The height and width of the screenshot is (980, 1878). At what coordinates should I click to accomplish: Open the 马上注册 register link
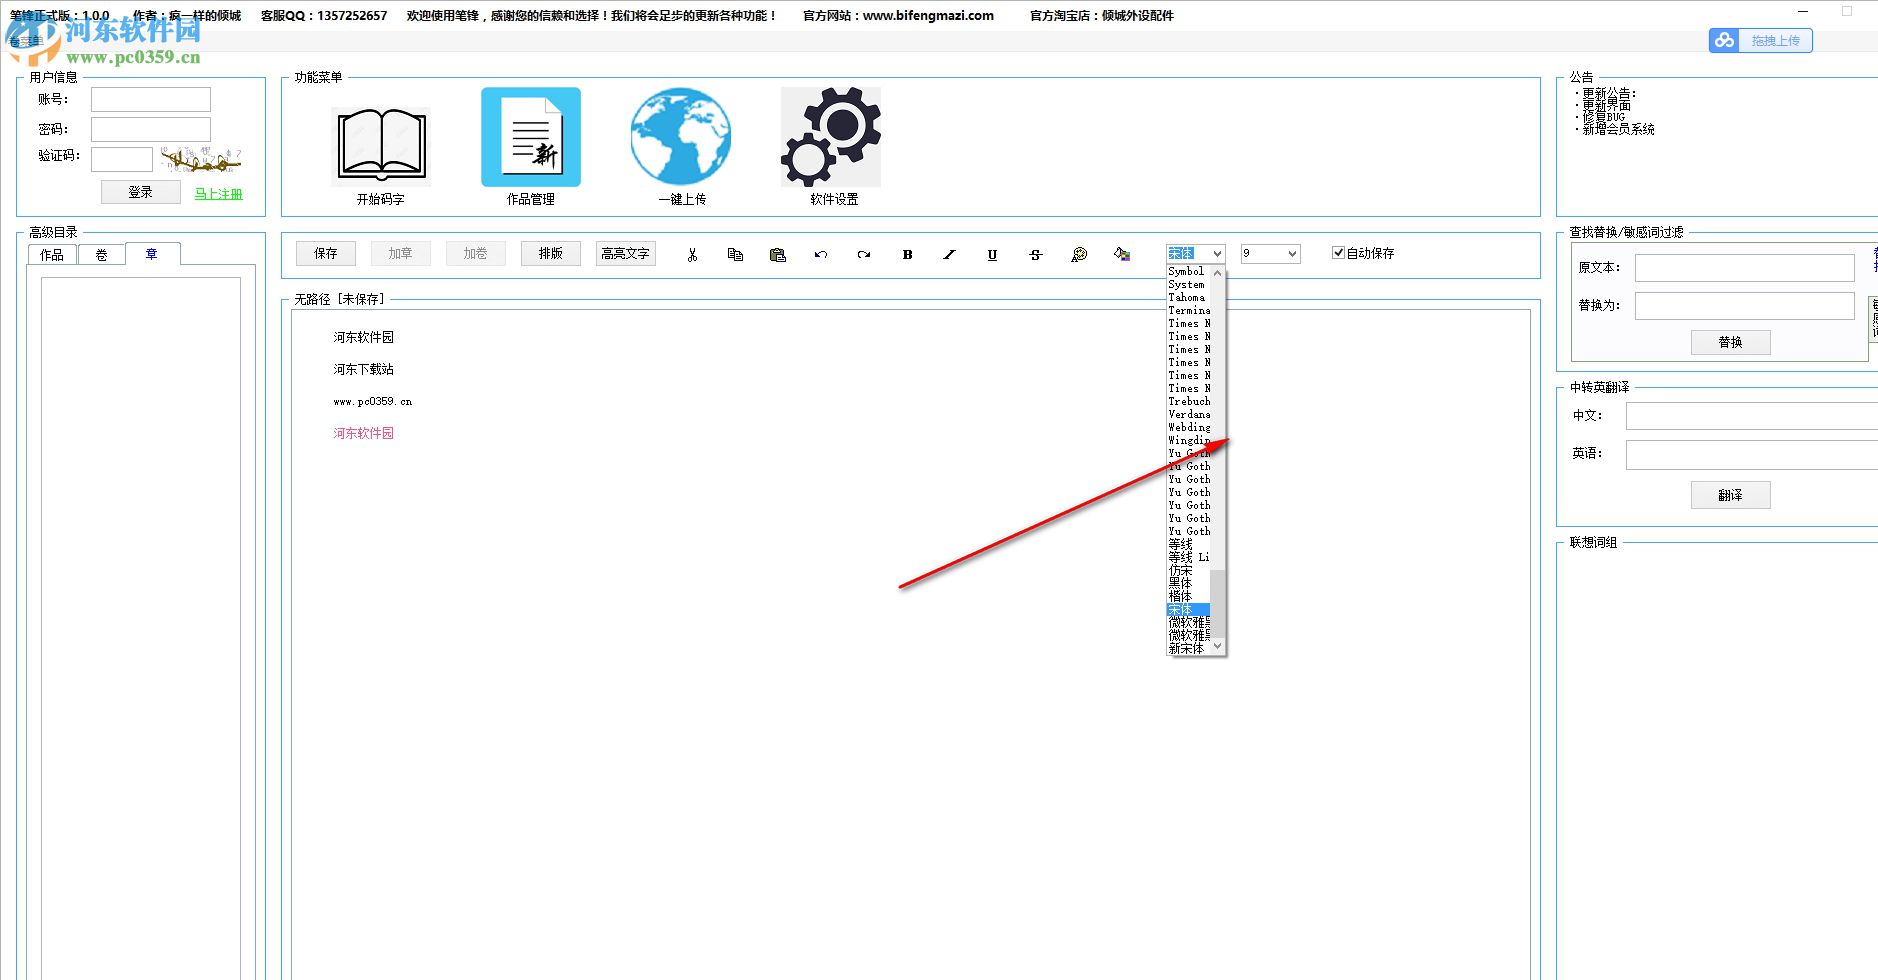(218, 194)
